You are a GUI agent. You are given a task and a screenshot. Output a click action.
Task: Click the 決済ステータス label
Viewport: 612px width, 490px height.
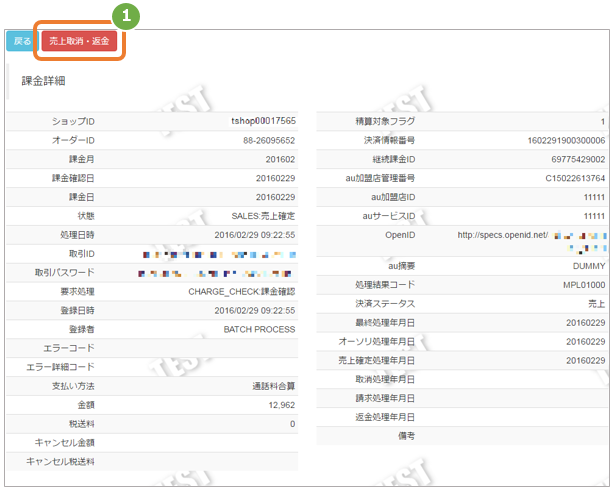click(x=385, y=304)
